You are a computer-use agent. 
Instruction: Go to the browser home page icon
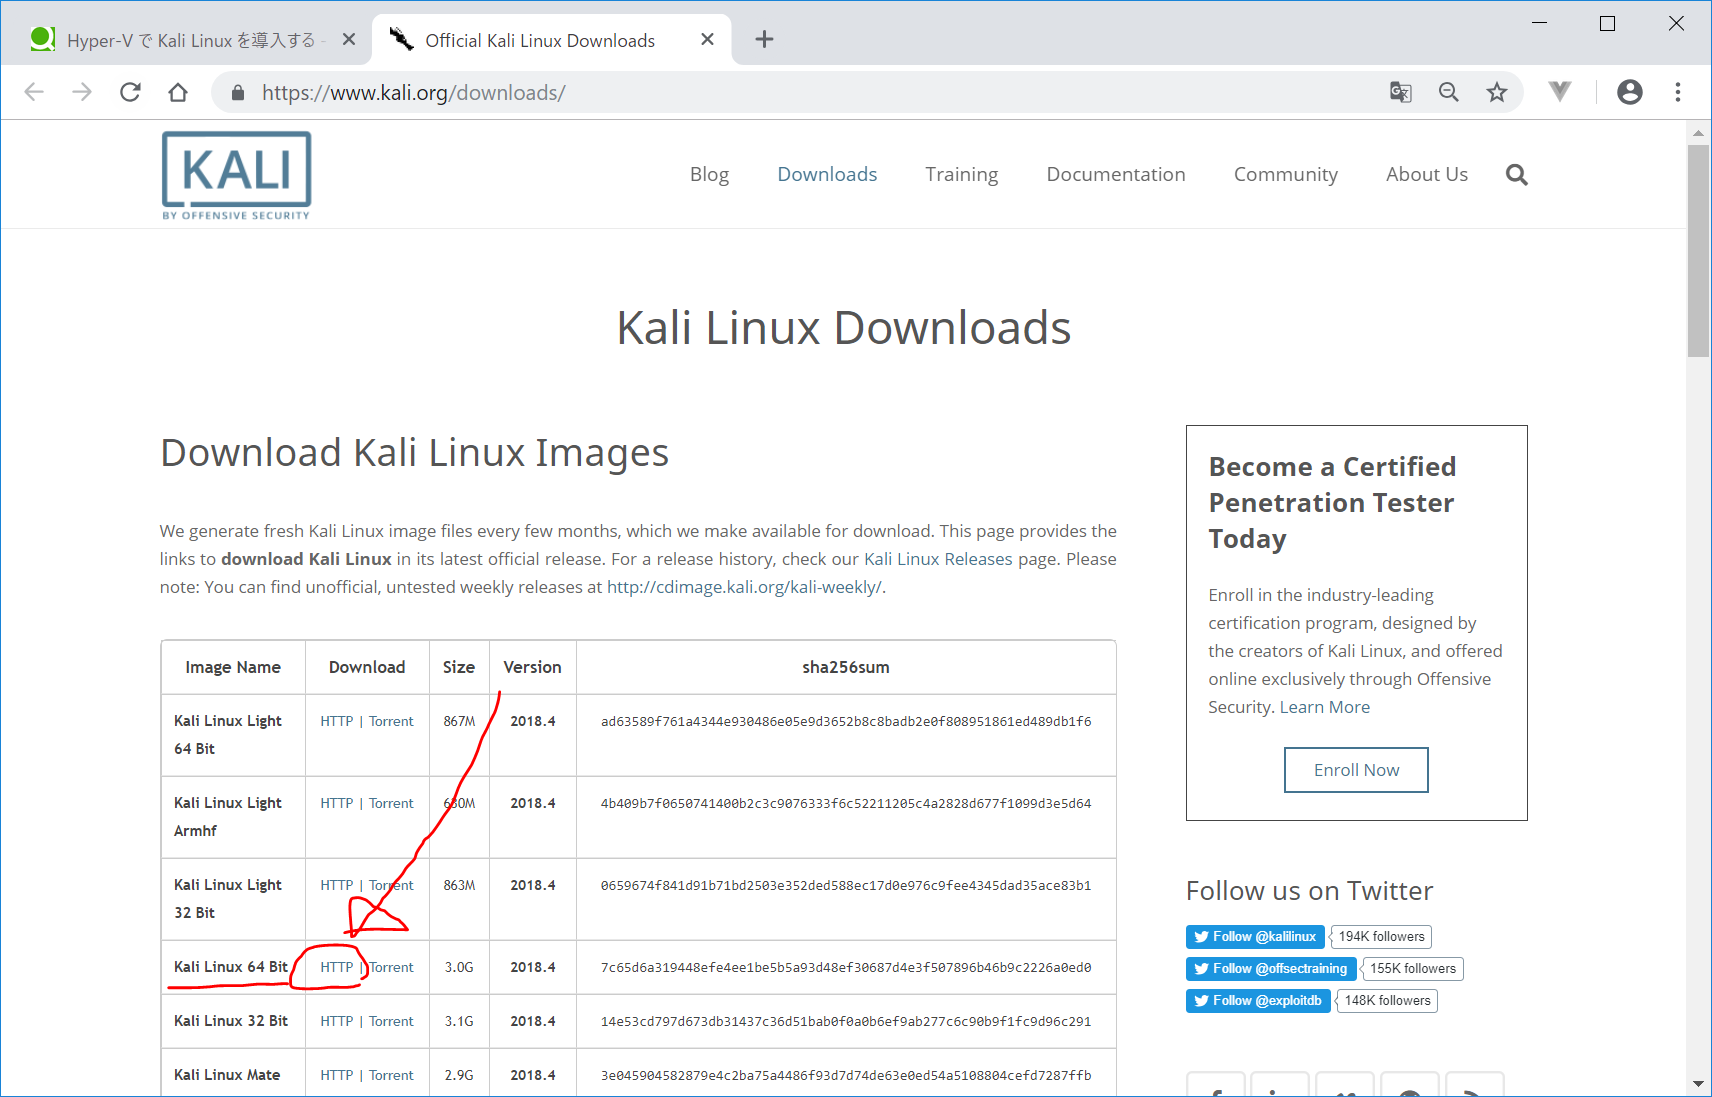pos(178,92)
